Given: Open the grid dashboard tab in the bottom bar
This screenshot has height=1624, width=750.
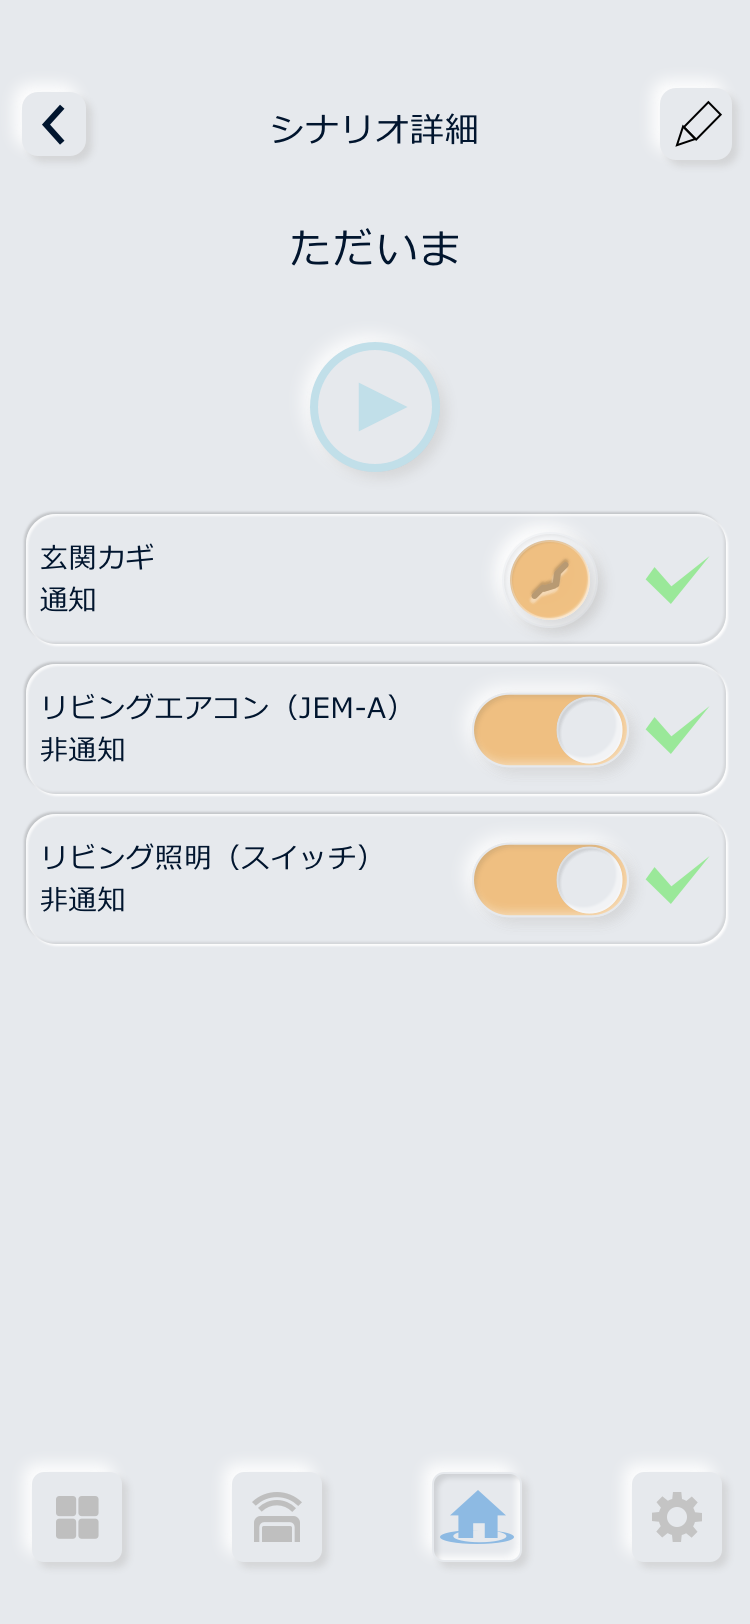Looking at the screenshot, I should 77,1517.
